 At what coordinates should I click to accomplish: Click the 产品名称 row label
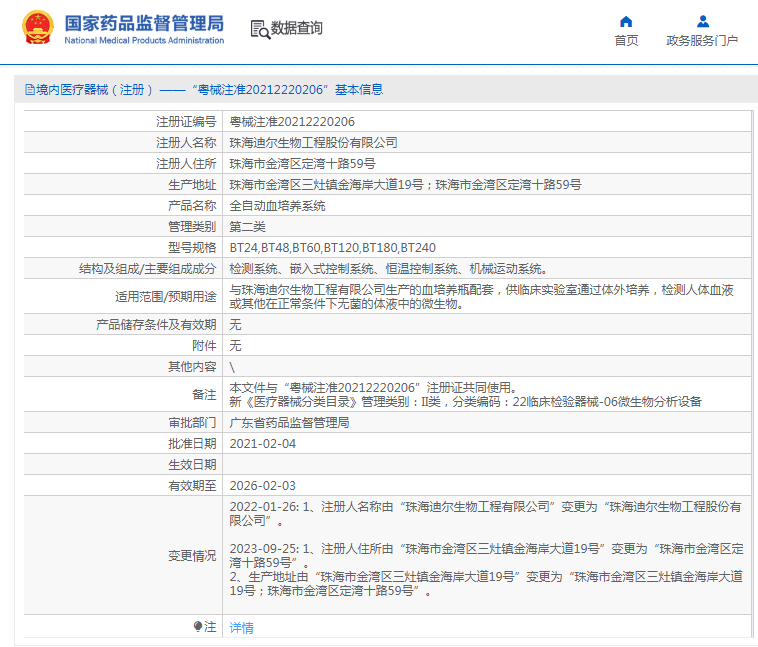click(192, 206)
